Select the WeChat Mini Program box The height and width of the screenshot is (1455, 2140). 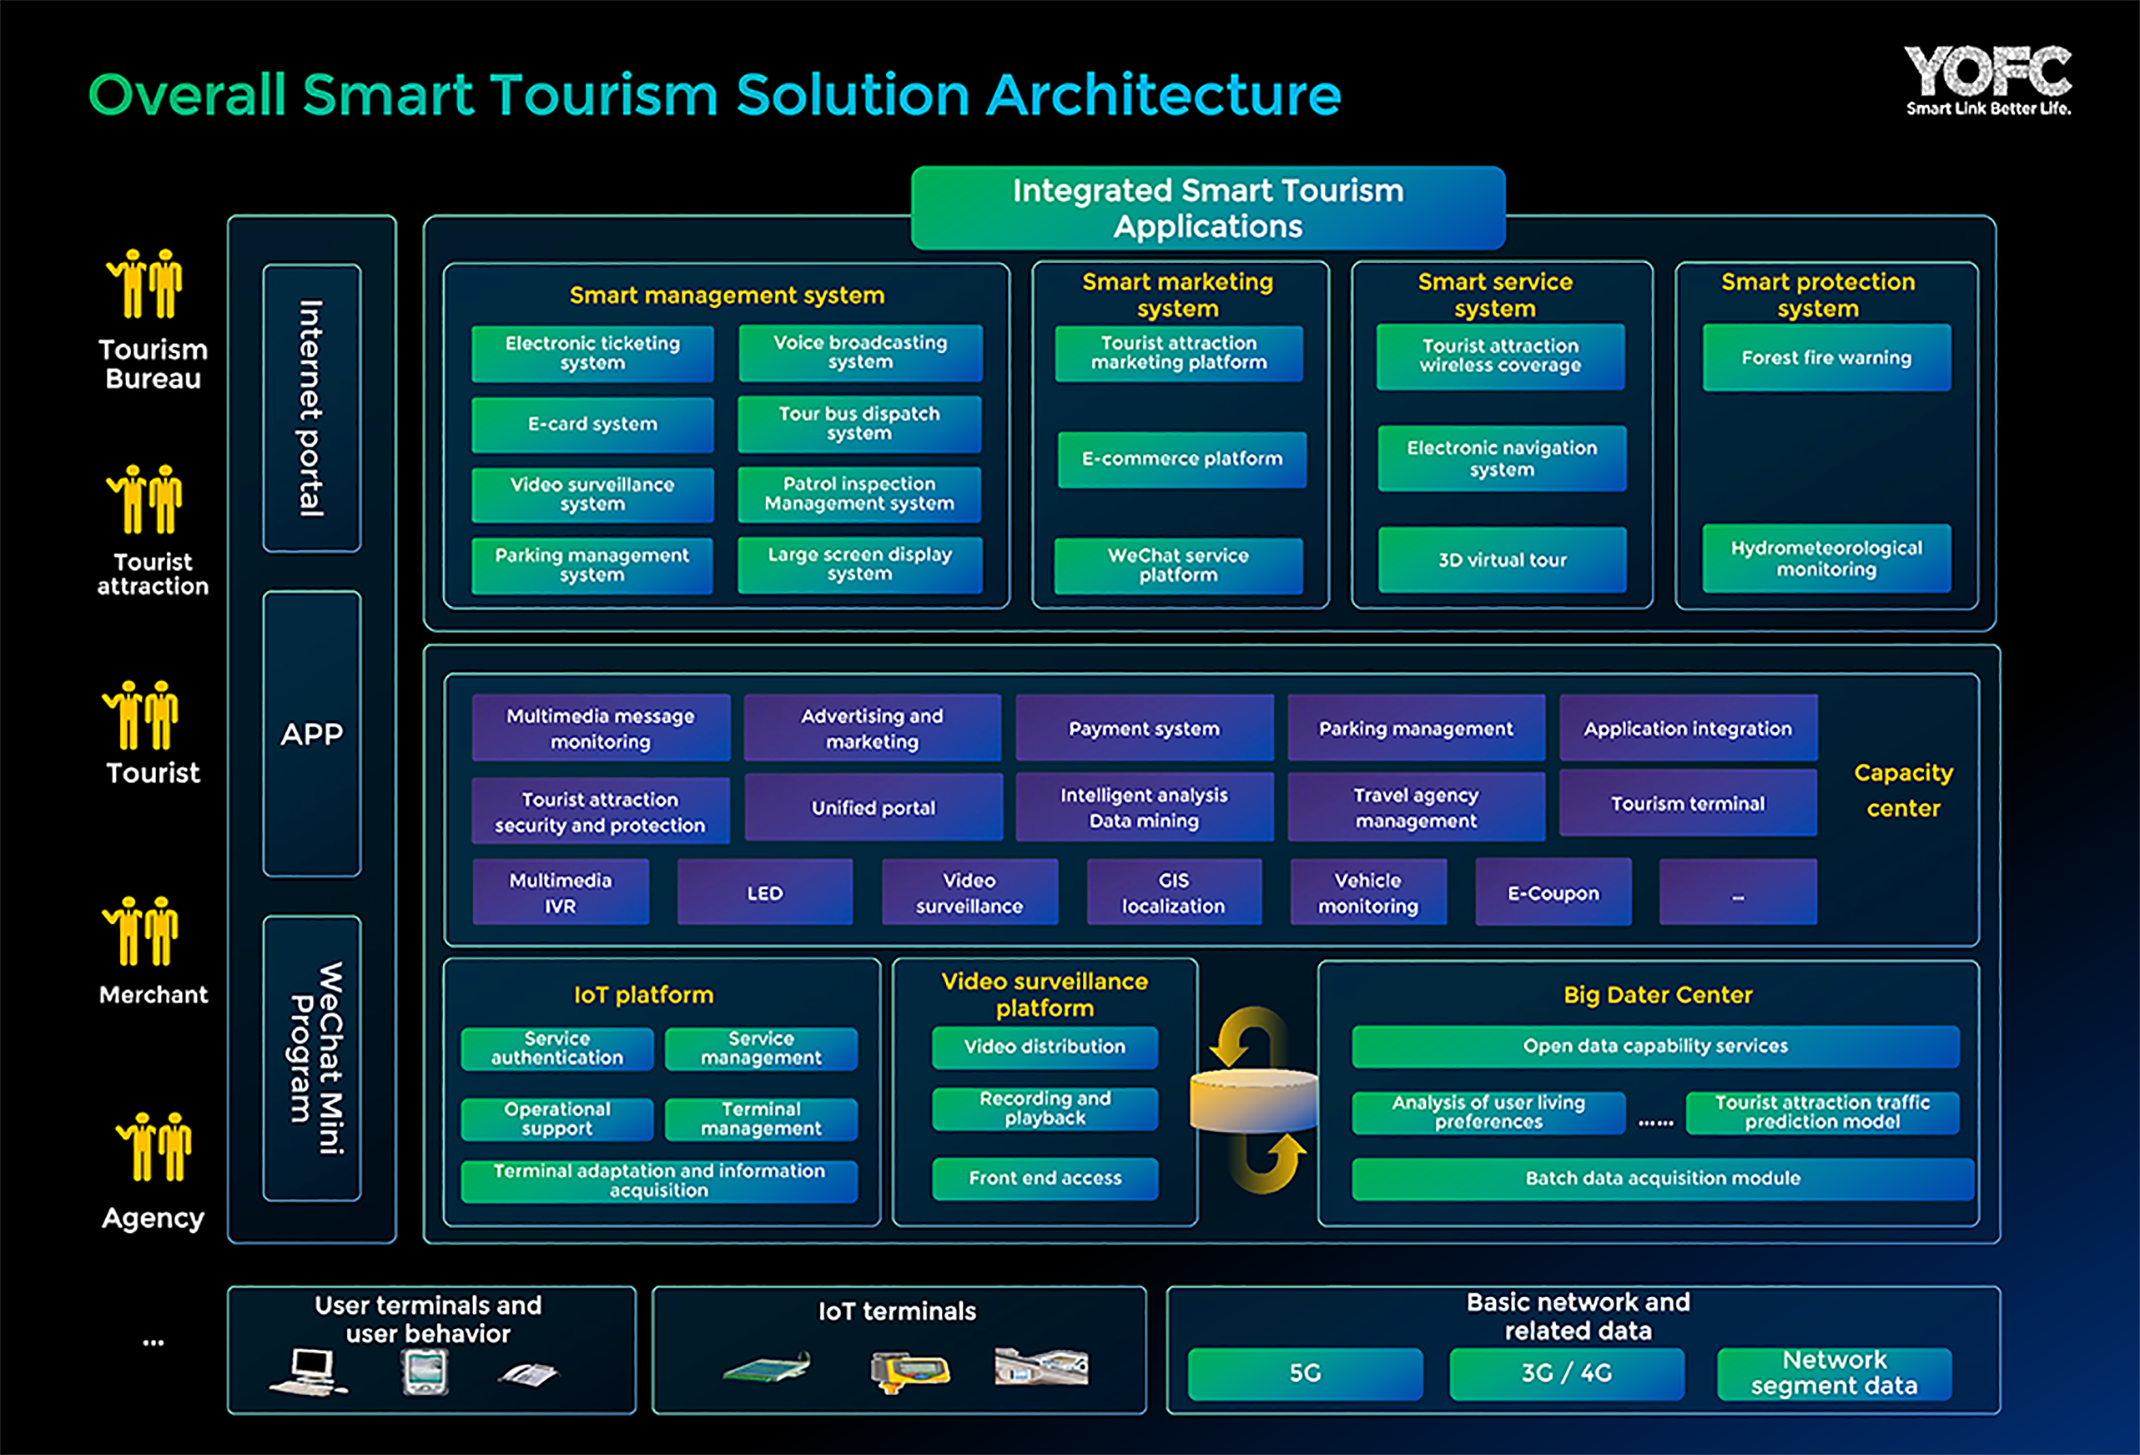tap(312, 1058)
